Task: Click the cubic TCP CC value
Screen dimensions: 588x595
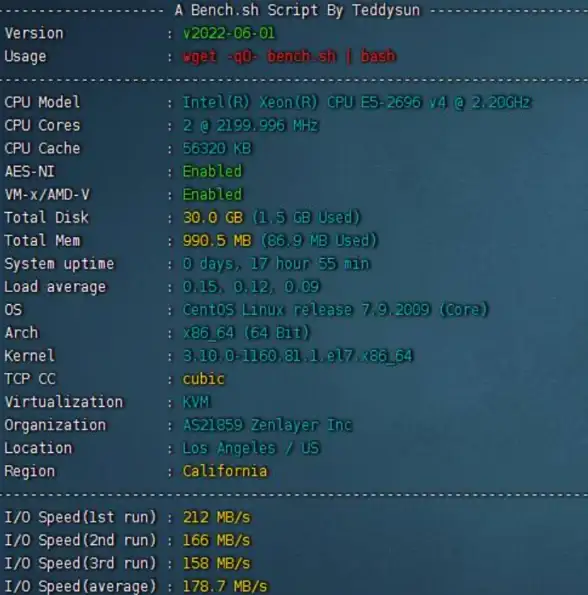Action: click(204, 379)
